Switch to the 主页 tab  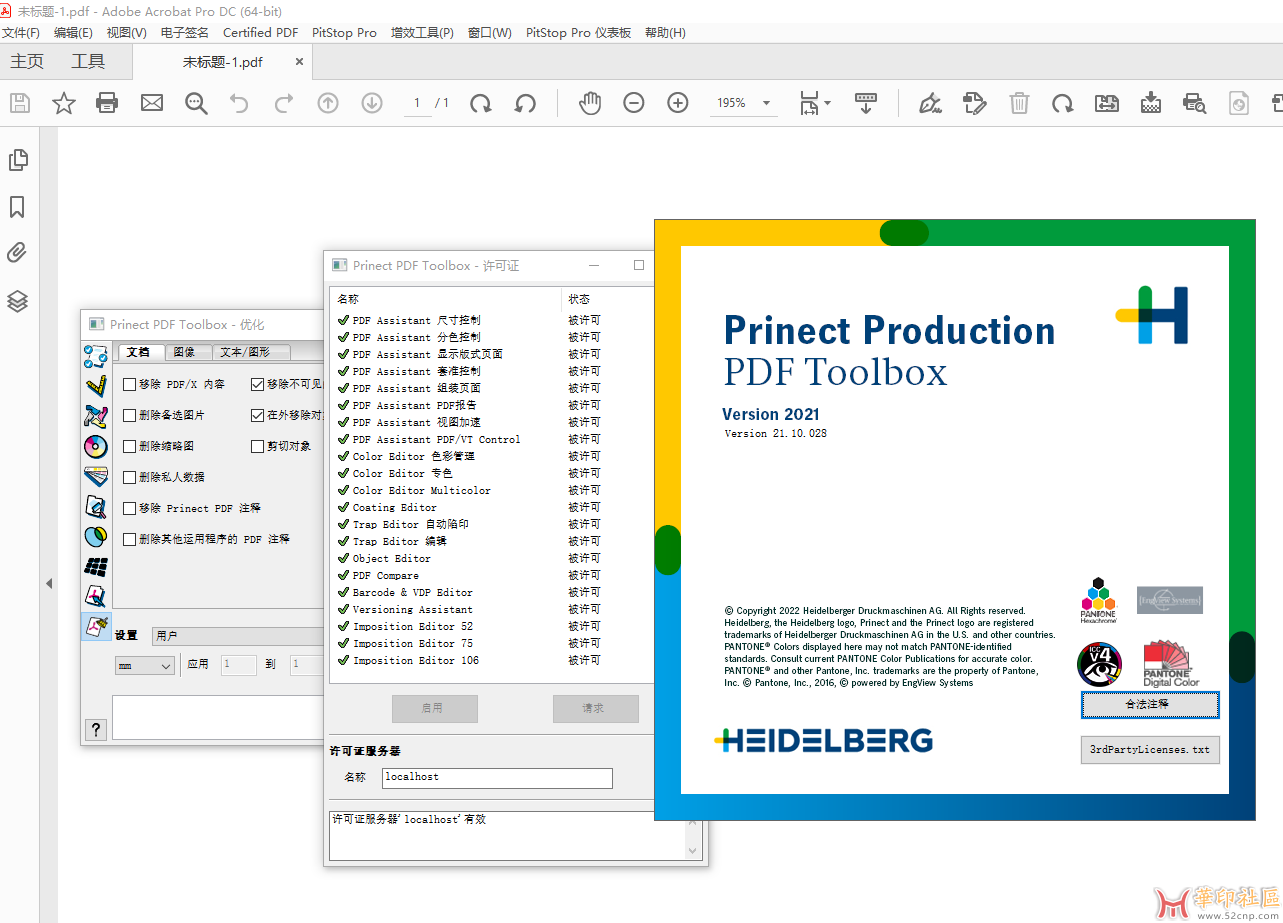coord(27,61)
